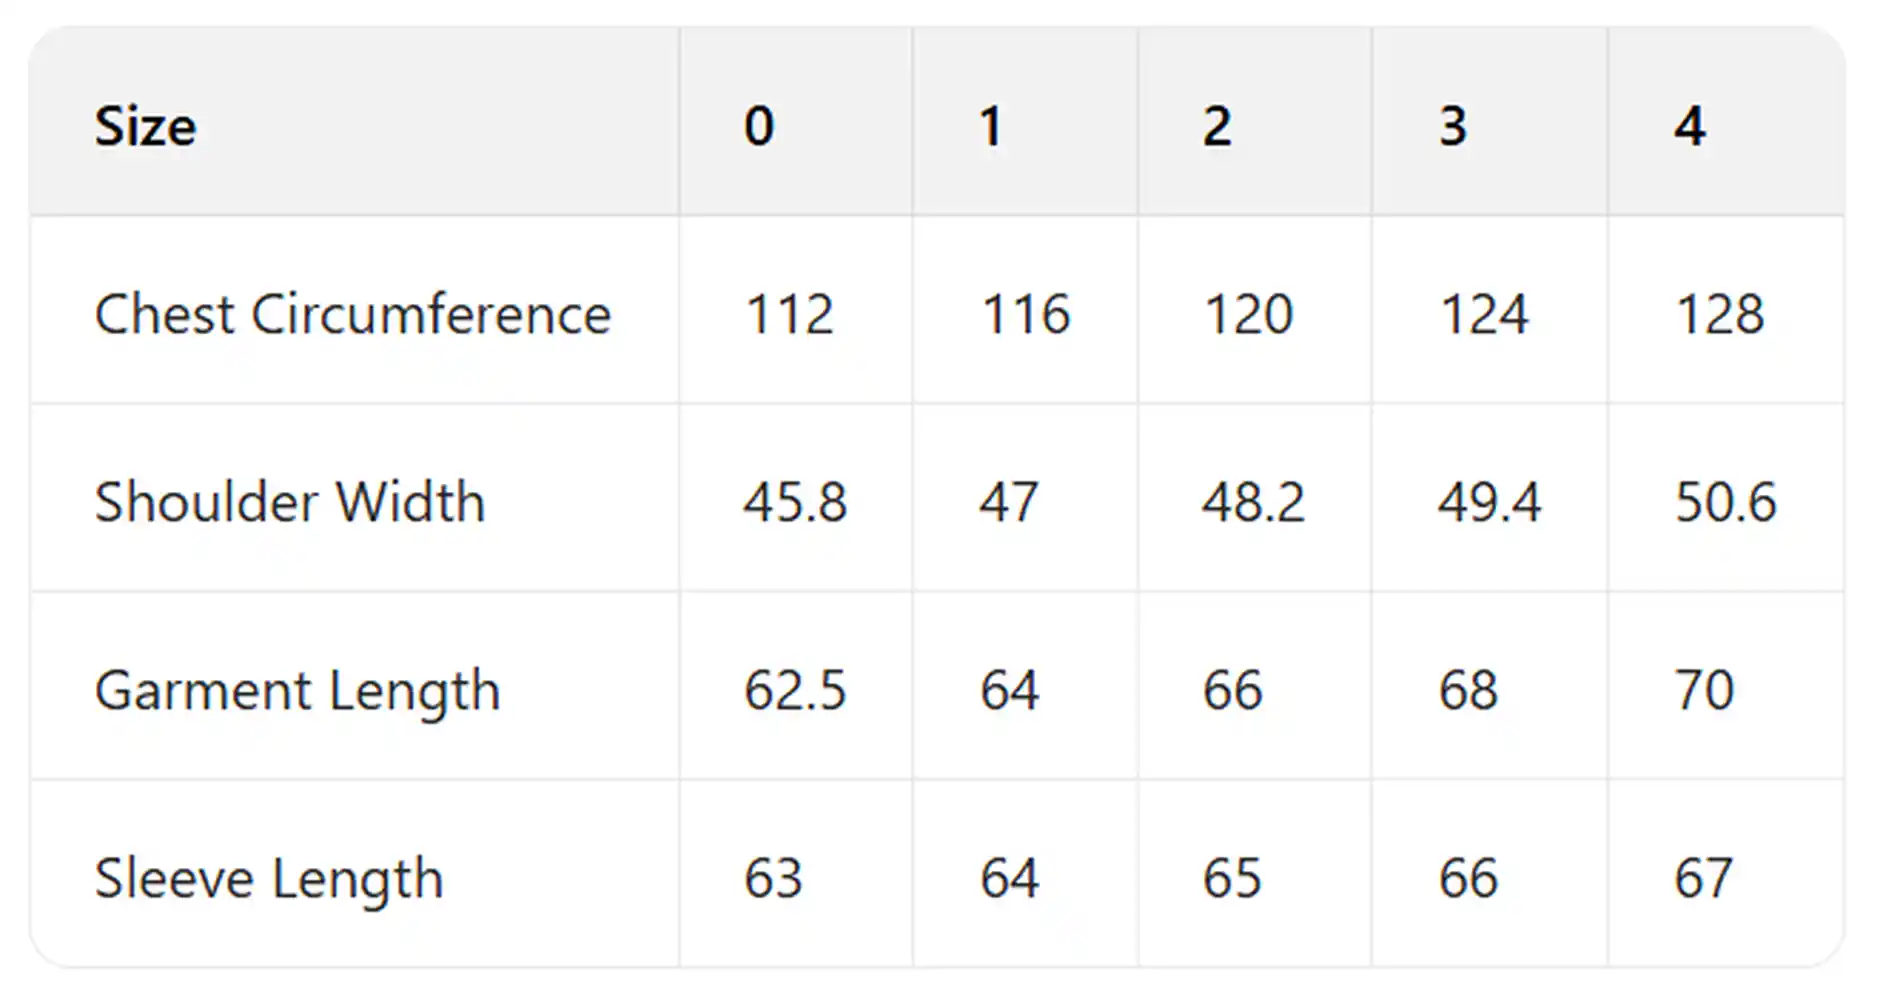Select the sleeve length value 67
Image resolution: width=1880 pixels, height=1000 pixels.
[1704, 878]
